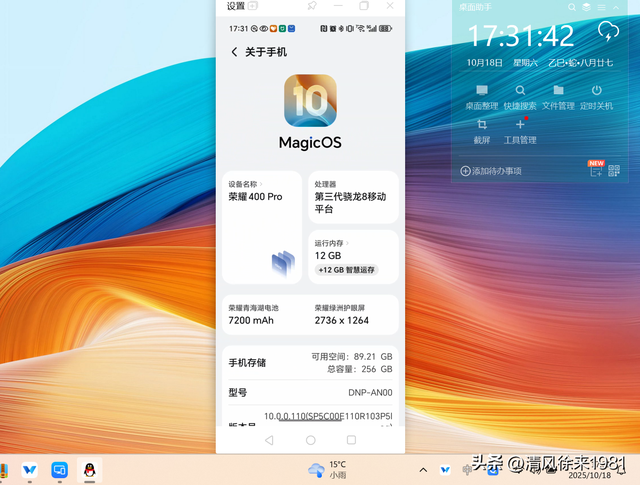The image size is (640, 485).
Task: Open search in 桌面助手 header
Action: point(572,7)
